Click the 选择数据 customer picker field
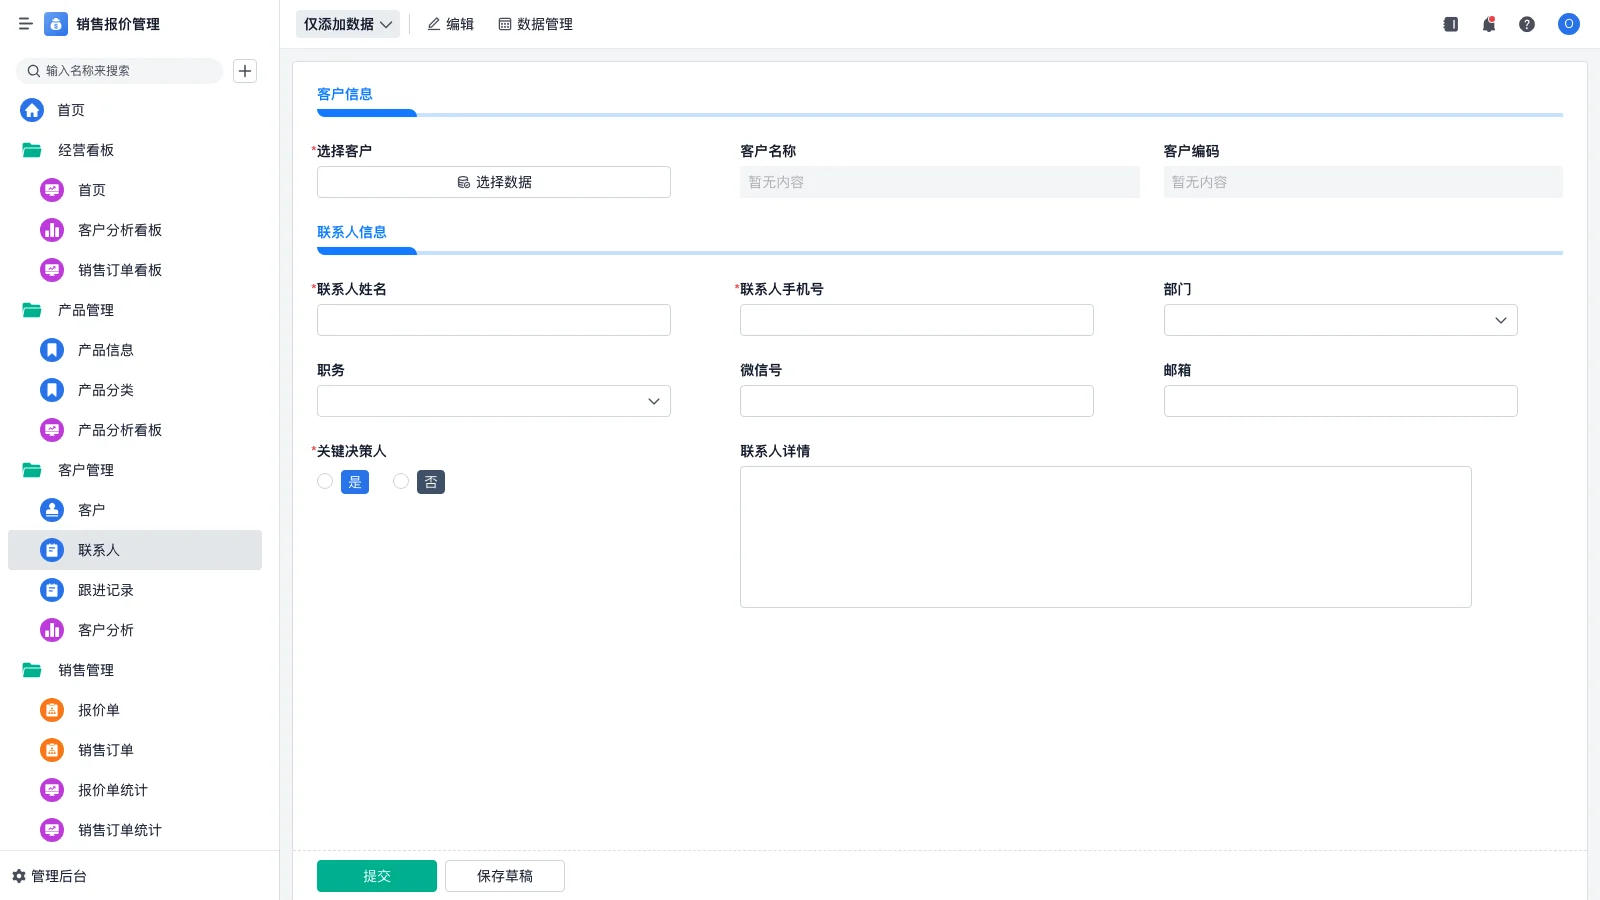 tap(493, 182)
